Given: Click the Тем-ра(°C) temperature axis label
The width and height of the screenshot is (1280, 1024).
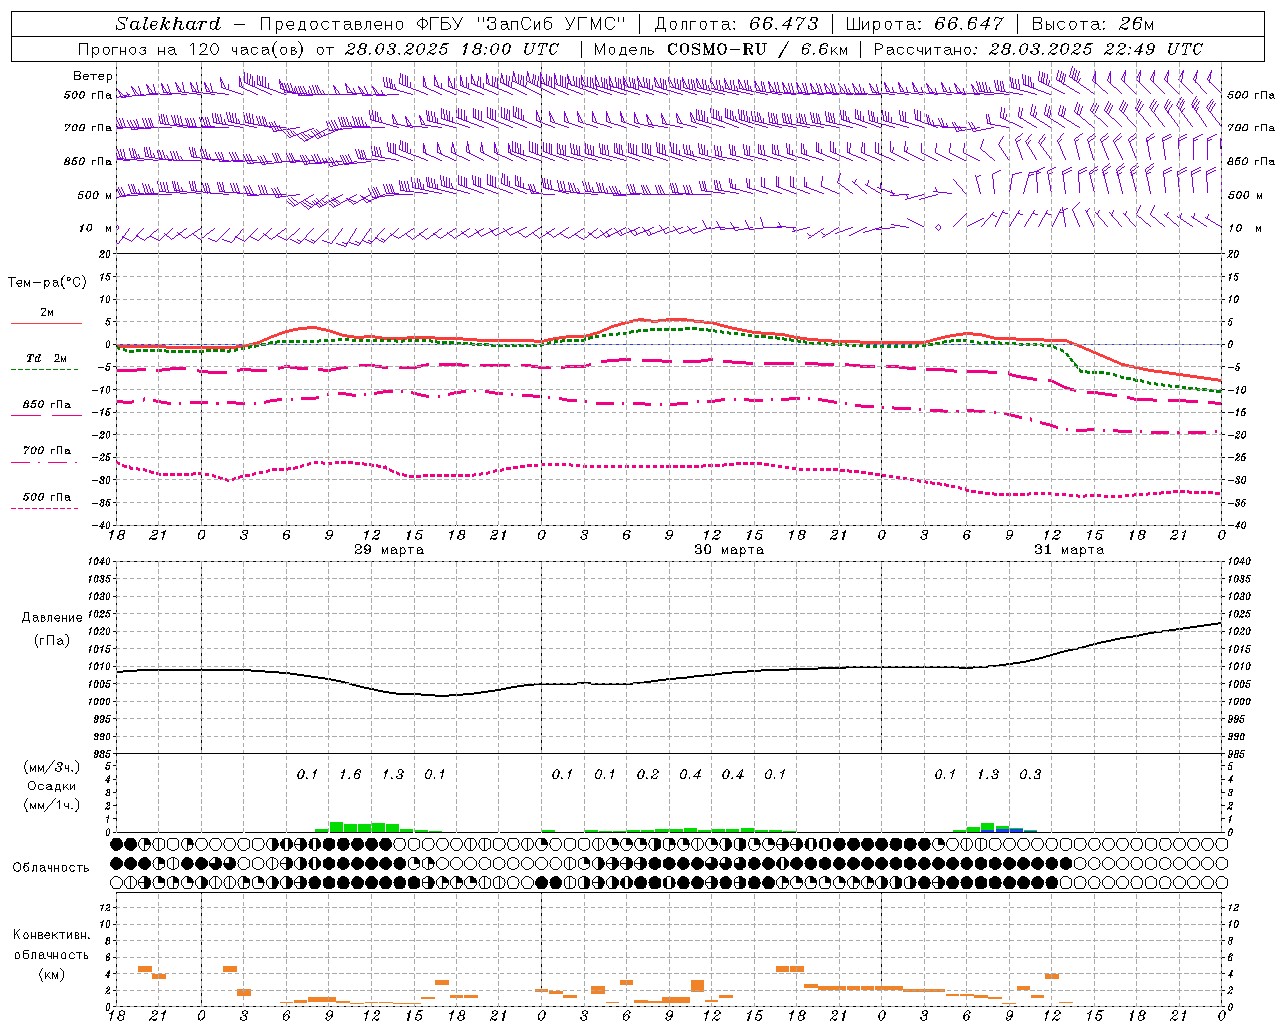Looking at the screenshot, I should pos(47,283).
